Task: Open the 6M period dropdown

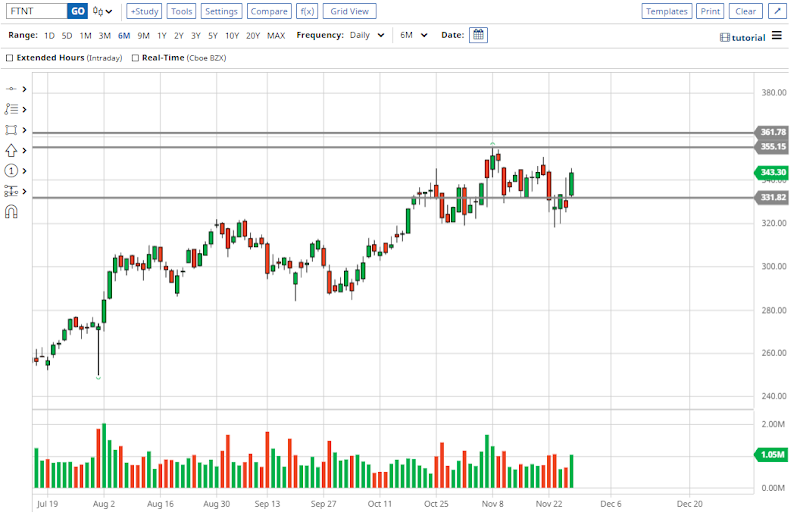Action: [413, 35]
